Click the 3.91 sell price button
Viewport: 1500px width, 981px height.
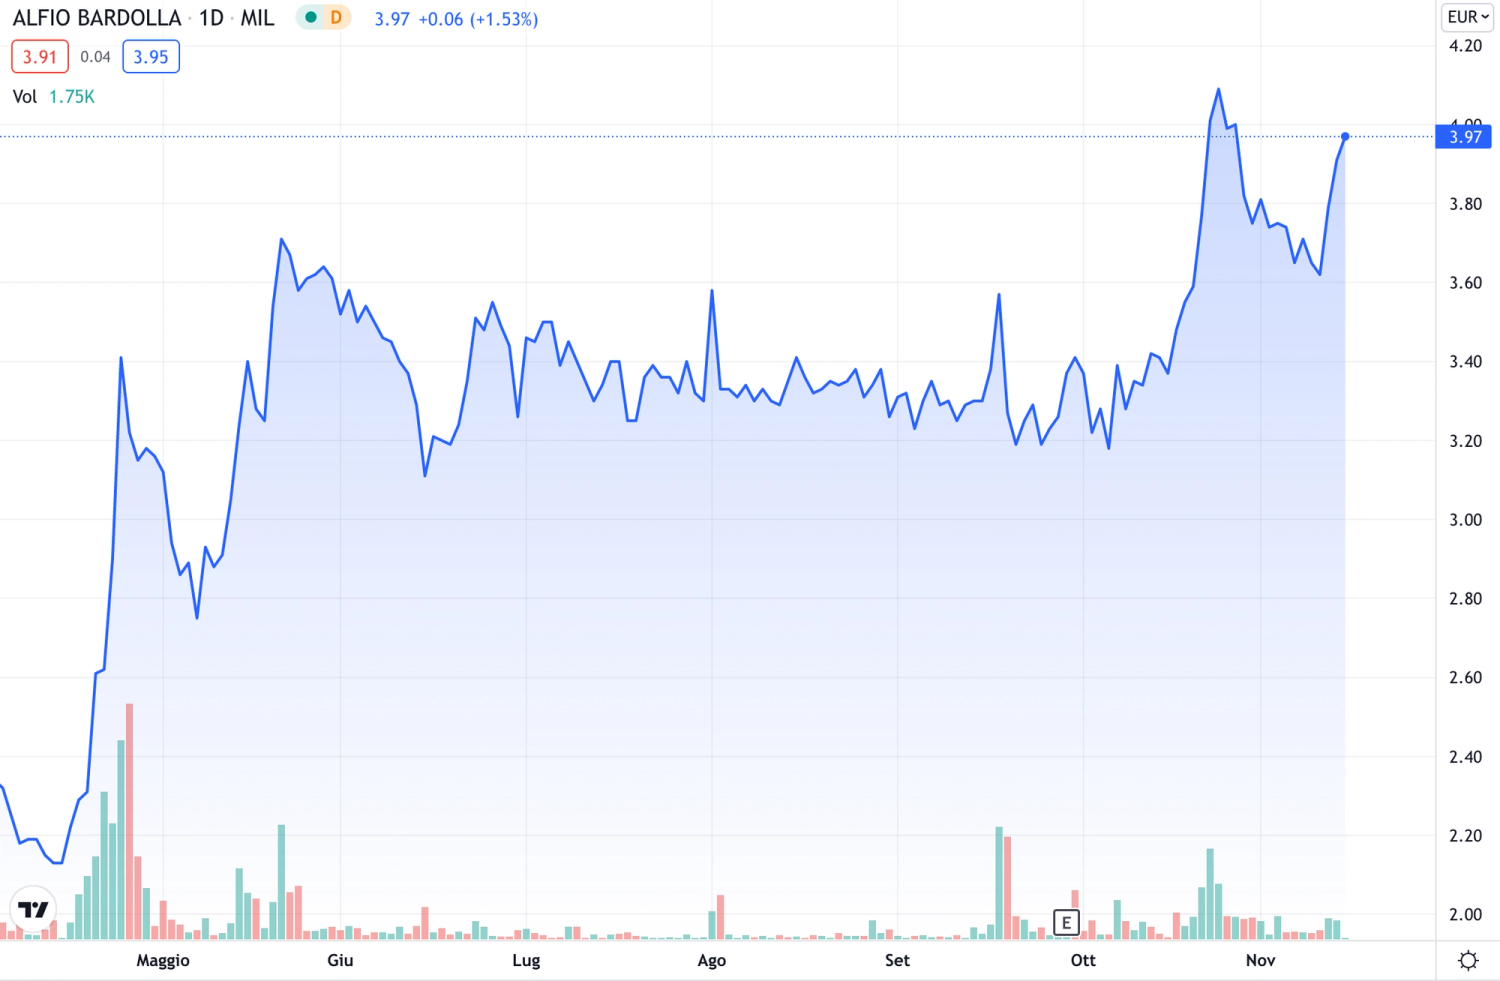click(x=40, y=57)
